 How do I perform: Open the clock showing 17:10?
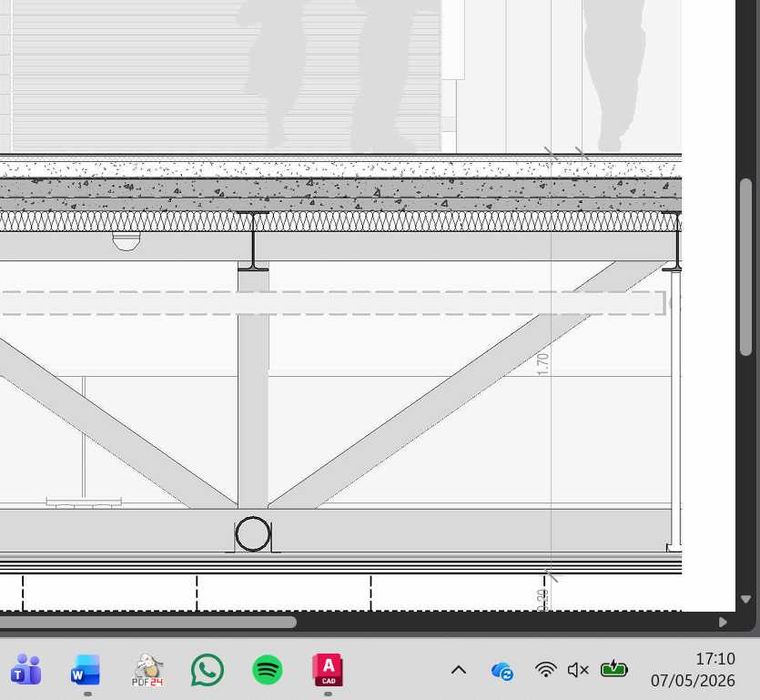715,659
